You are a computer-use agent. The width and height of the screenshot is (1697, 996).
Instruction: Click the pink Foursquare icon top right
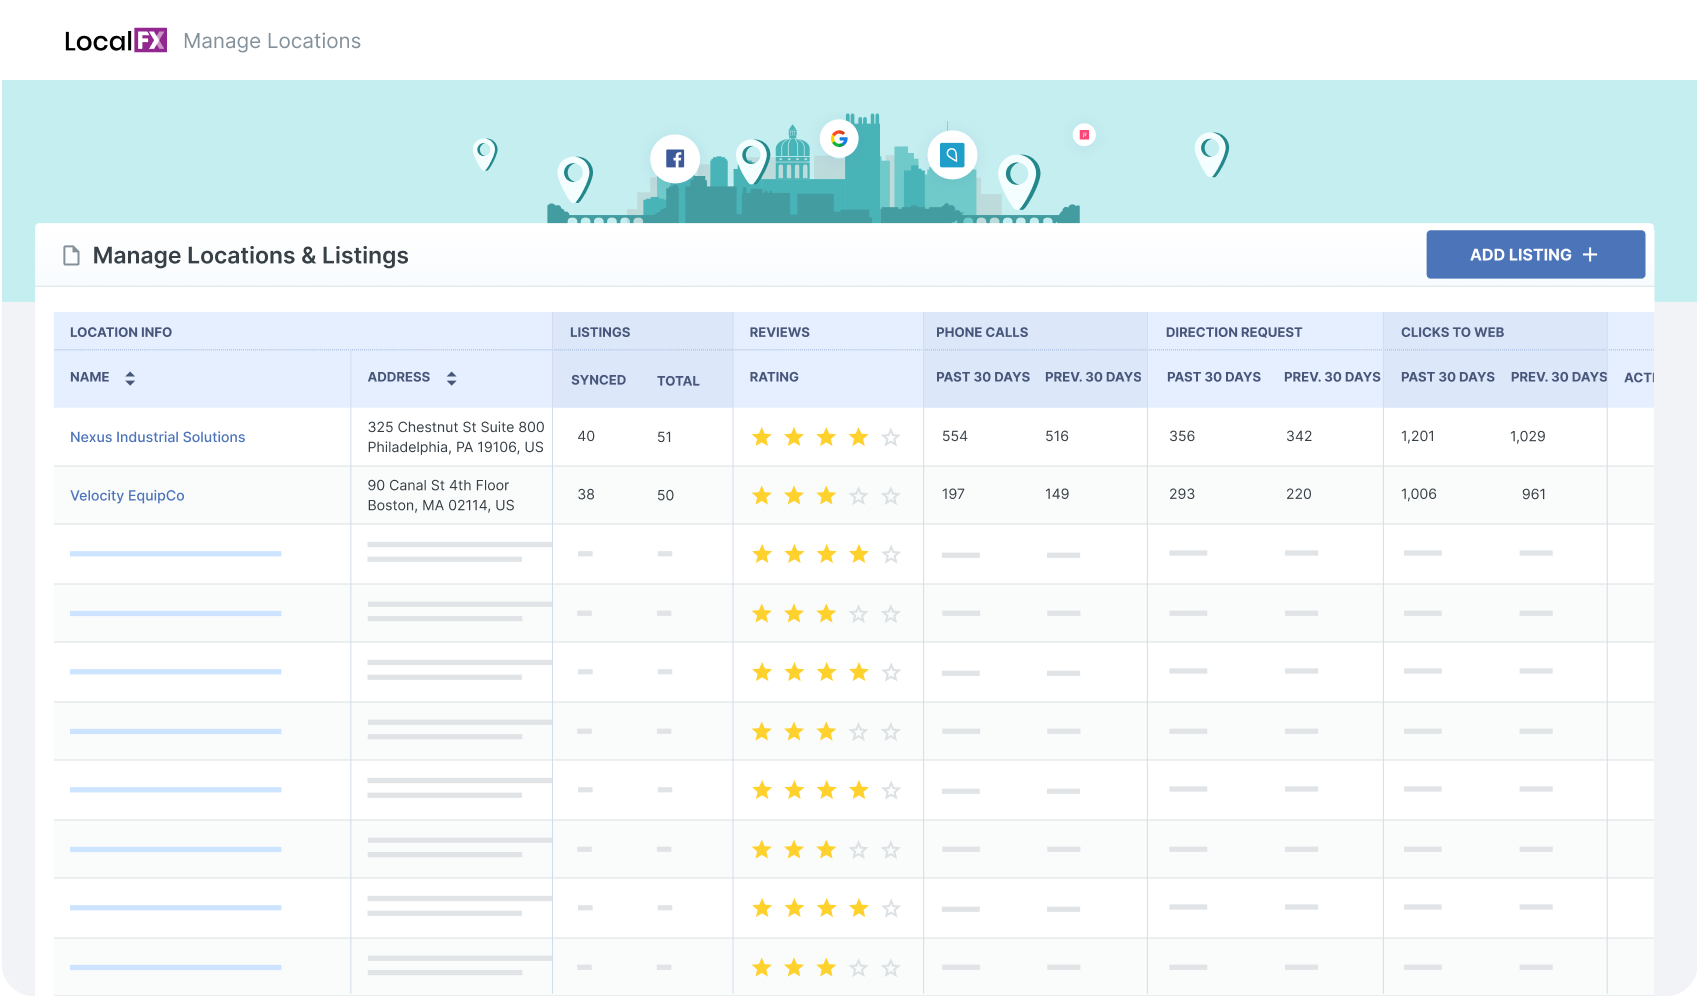(1084, 134)
